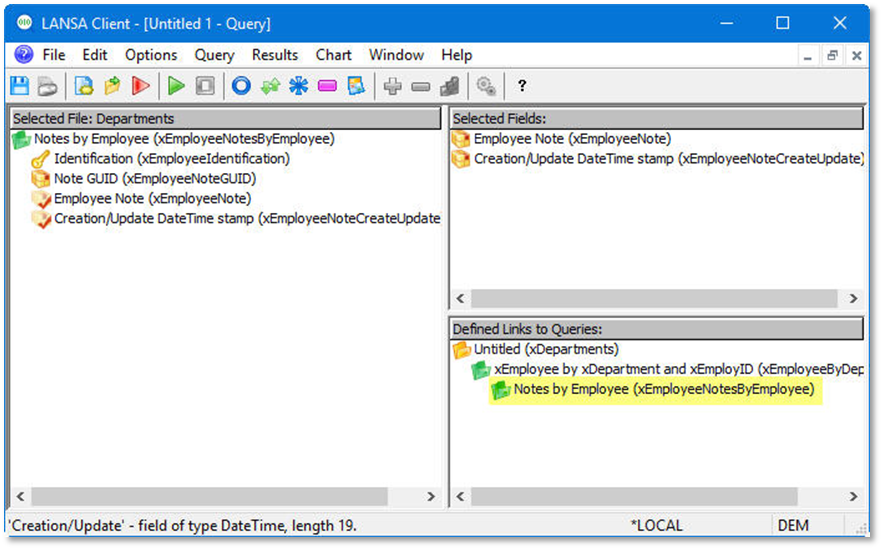
Task: Open the Results menu
Action: tap(274, 55)
